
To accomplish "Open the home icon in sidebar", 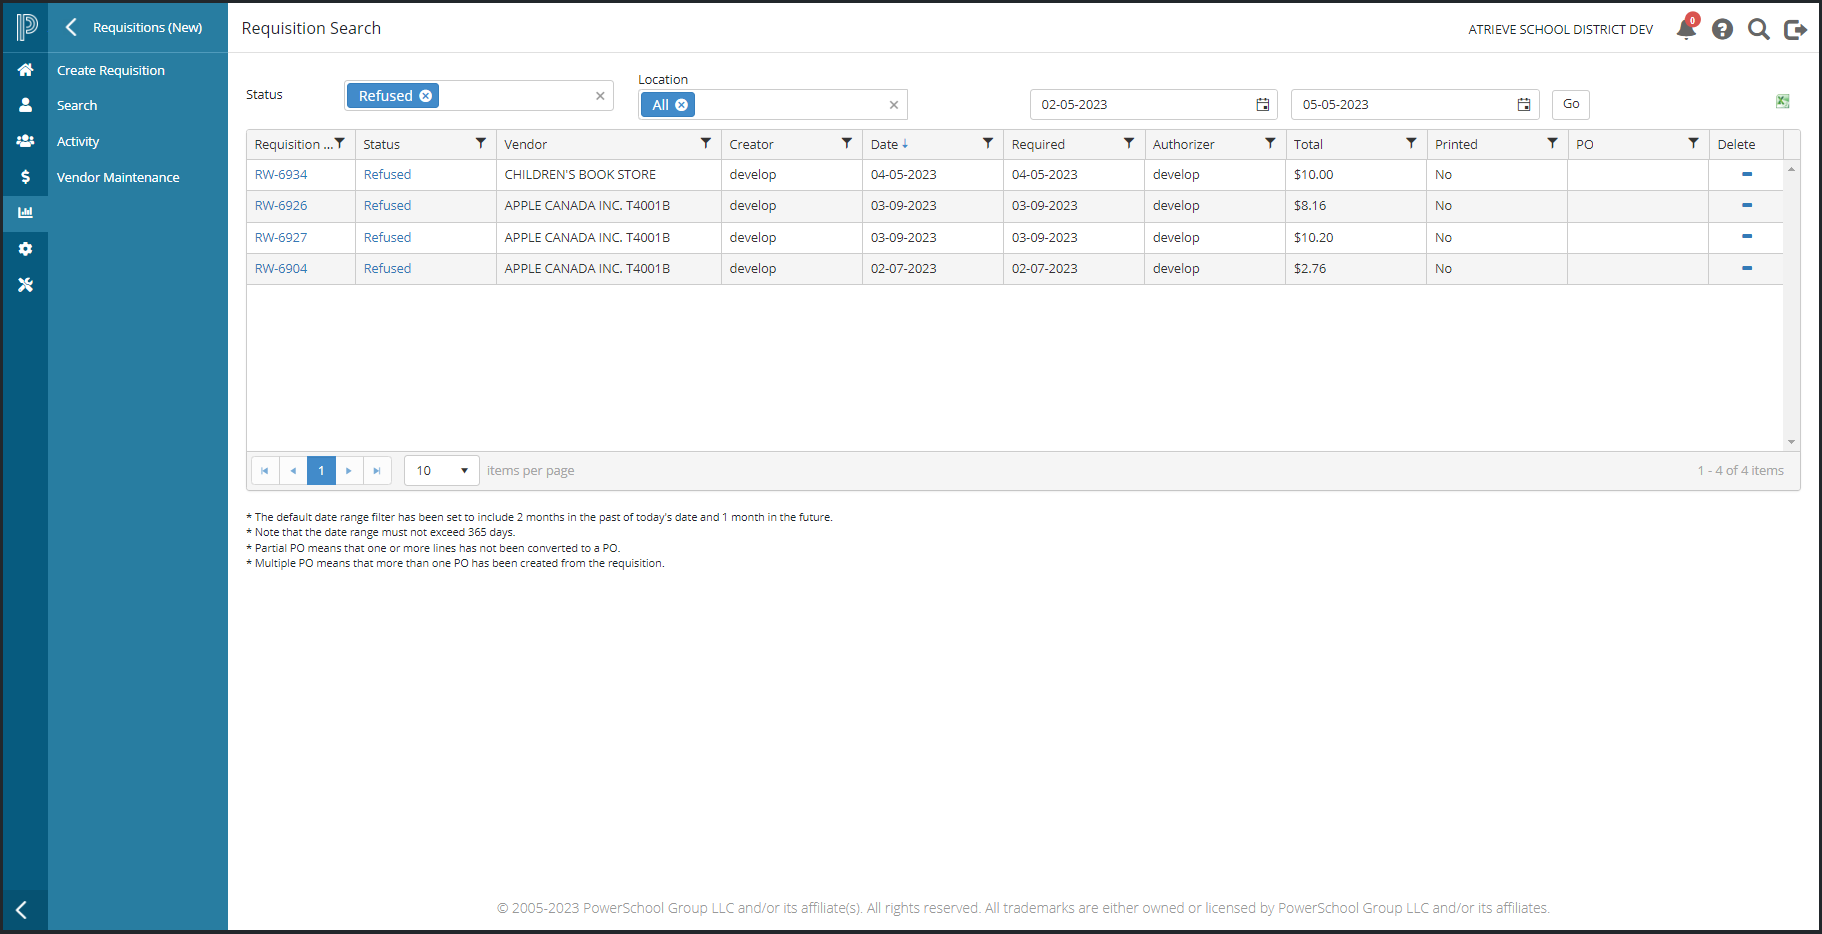I will [x=26, y=69].
